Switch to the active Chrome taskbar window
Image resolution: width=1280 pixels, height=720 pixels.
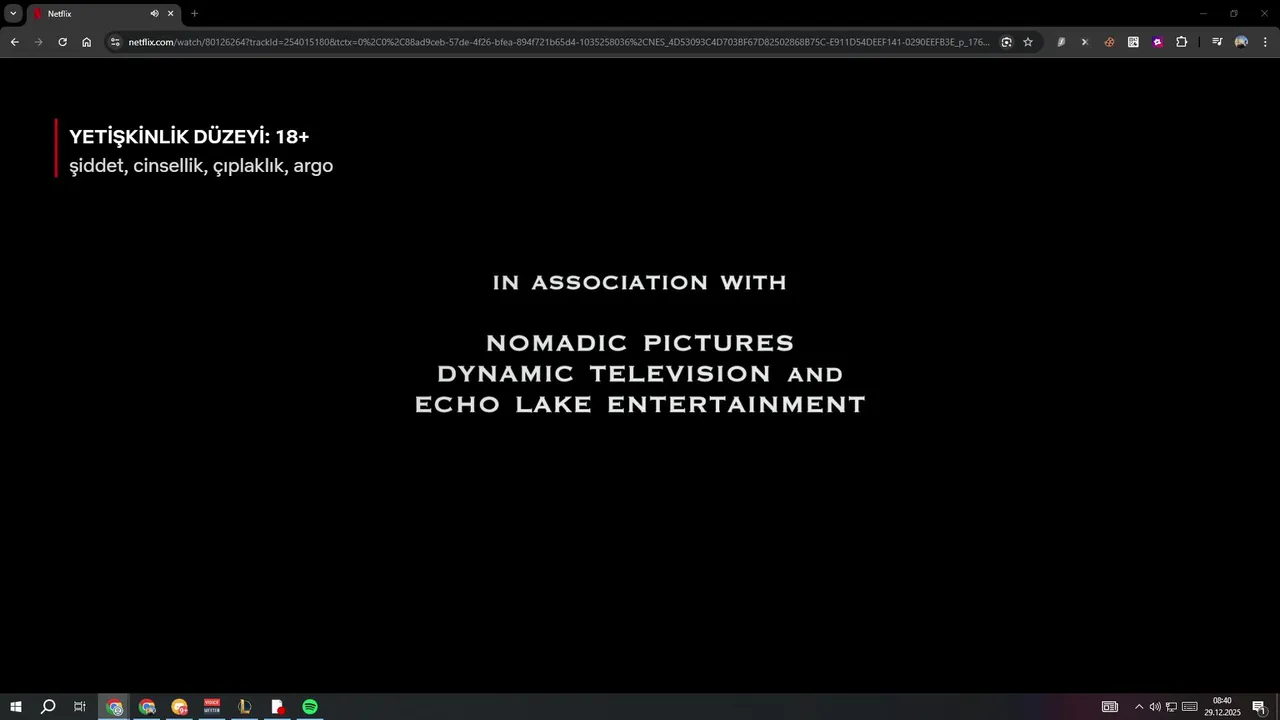point(115,707)
